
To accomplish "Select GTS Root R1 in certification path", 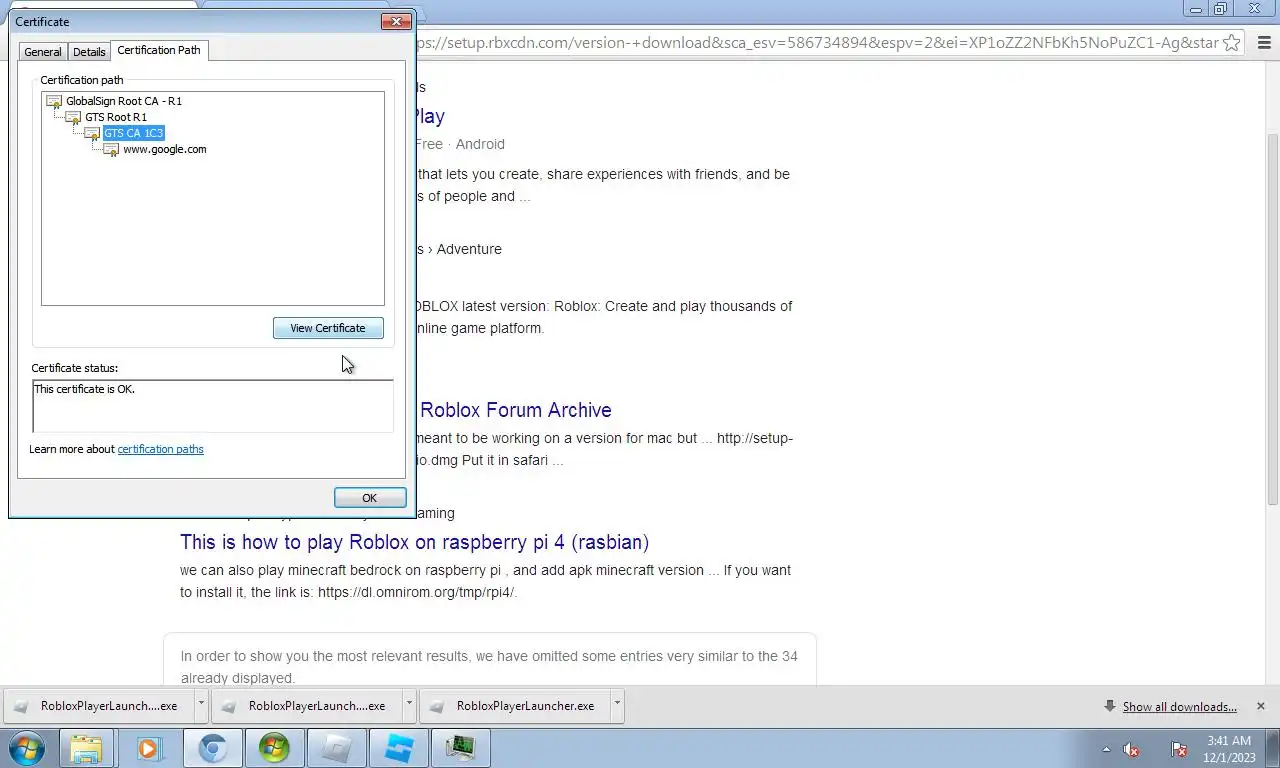I will tap(116, 117).
